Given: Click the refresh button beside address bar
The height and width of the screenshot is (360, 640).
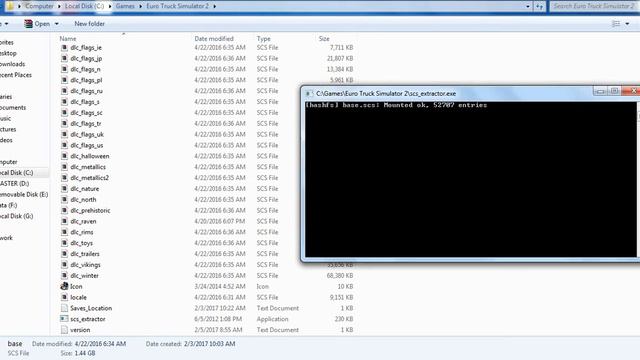Looking at the screenshot, I should click(540, 6).
